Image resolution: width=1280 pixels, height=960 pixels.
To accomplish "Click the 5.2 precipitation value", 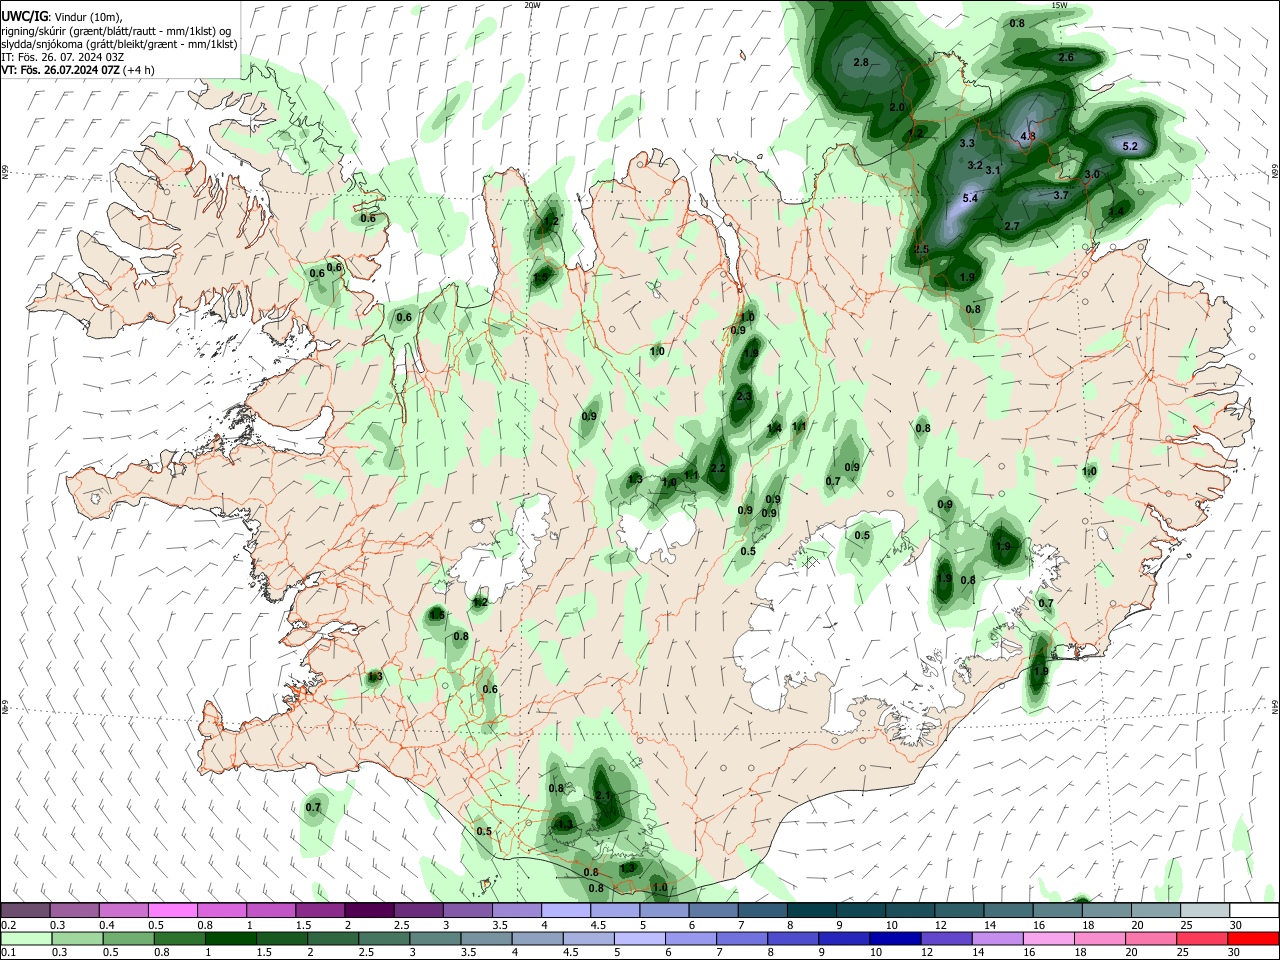I will click(x=1130, y=146).
